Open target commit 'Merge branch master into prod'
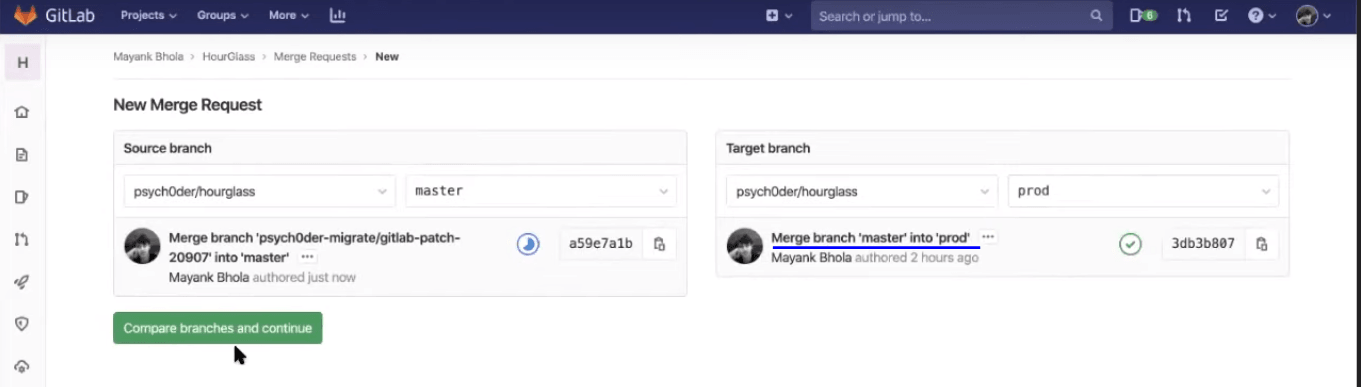 coord(871,238)
